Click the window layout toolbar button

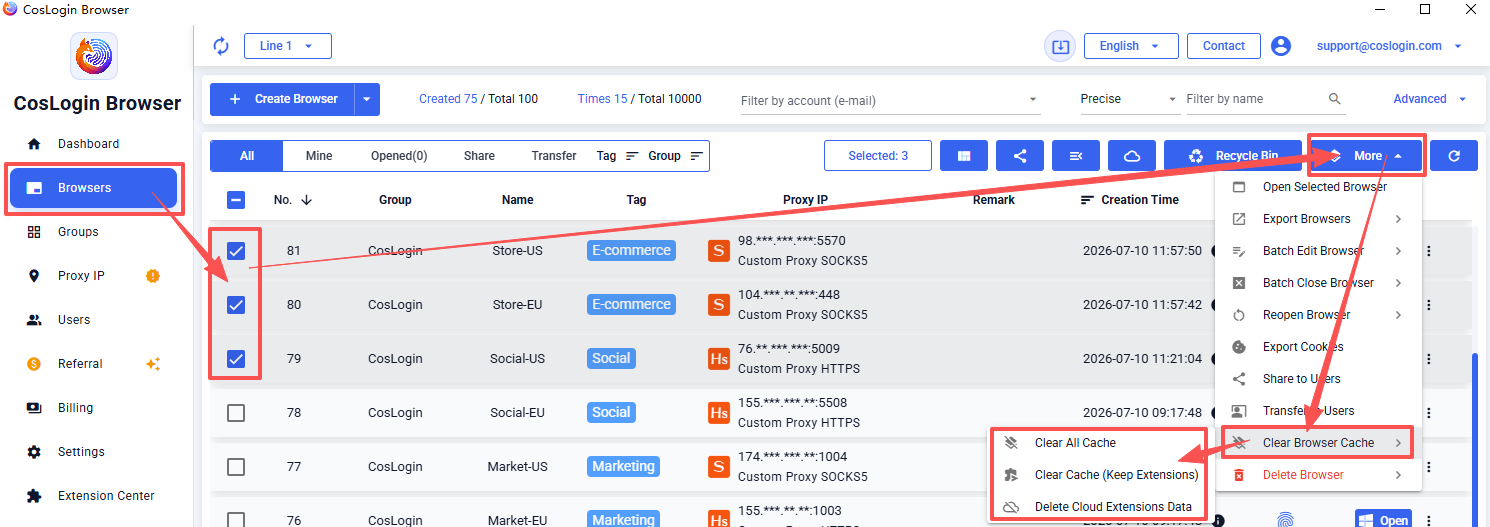[964, 156]
